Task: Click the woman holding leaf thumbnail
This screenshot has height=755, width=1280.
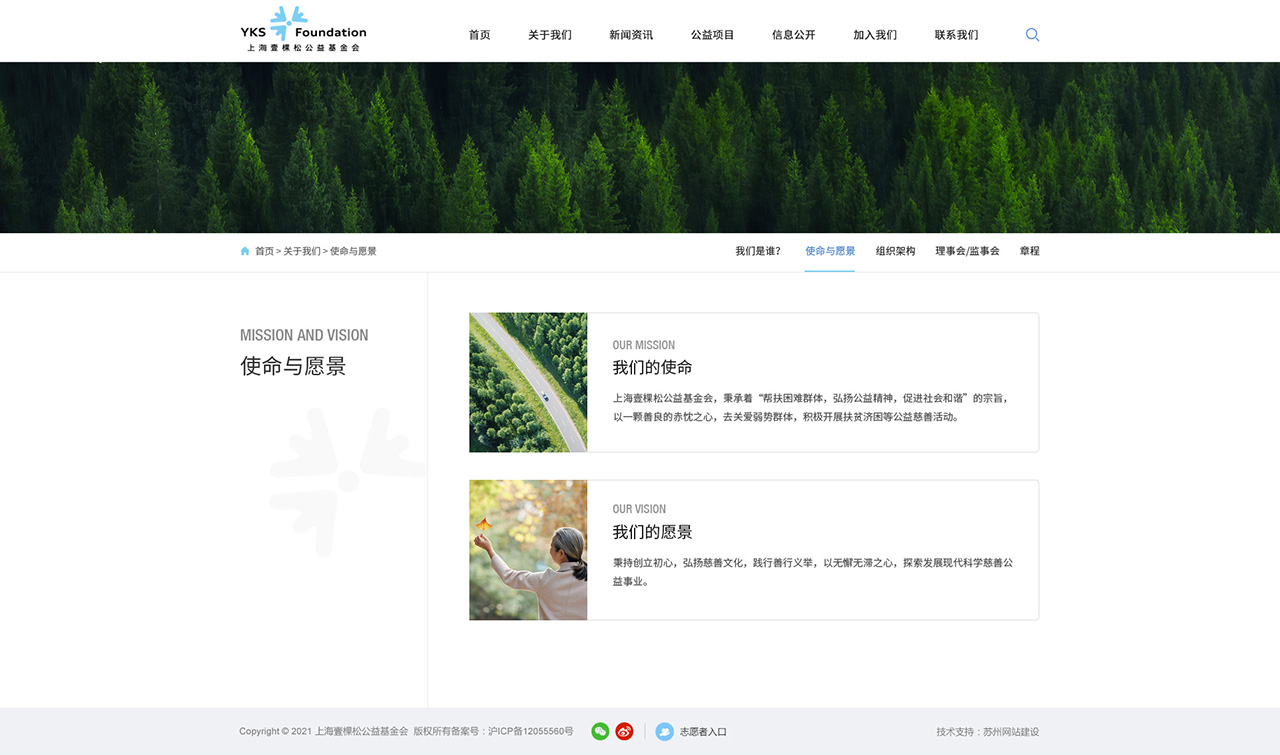Action: [x=528, y=550]
